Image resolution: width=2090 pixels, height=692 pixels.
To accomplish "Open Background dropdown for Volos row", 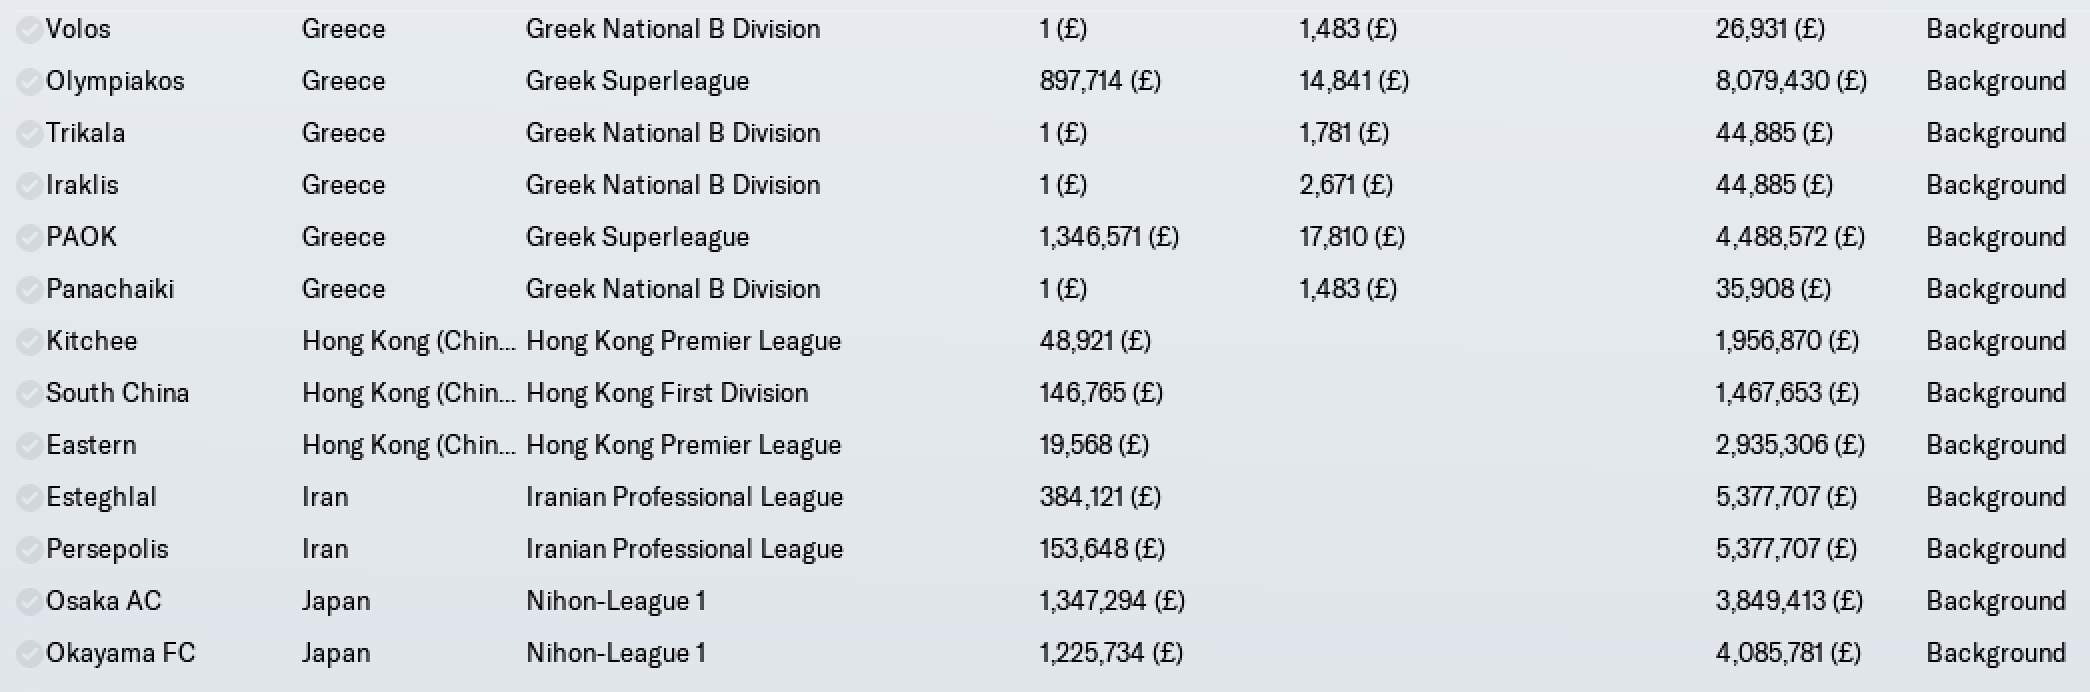I will [x=1996, y=29].
